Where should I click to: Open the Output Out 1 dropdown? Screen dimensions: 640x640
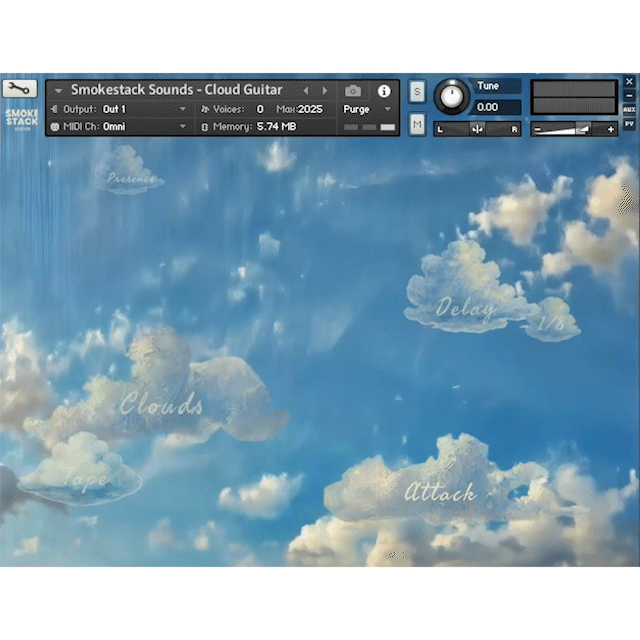pos(145,109)
